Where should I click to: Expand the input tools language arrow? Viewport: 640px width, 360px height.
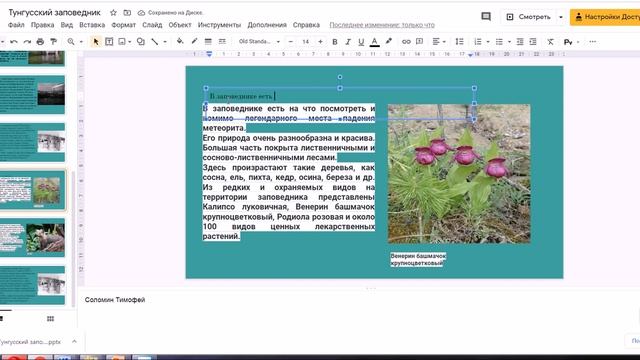point(578,42)
